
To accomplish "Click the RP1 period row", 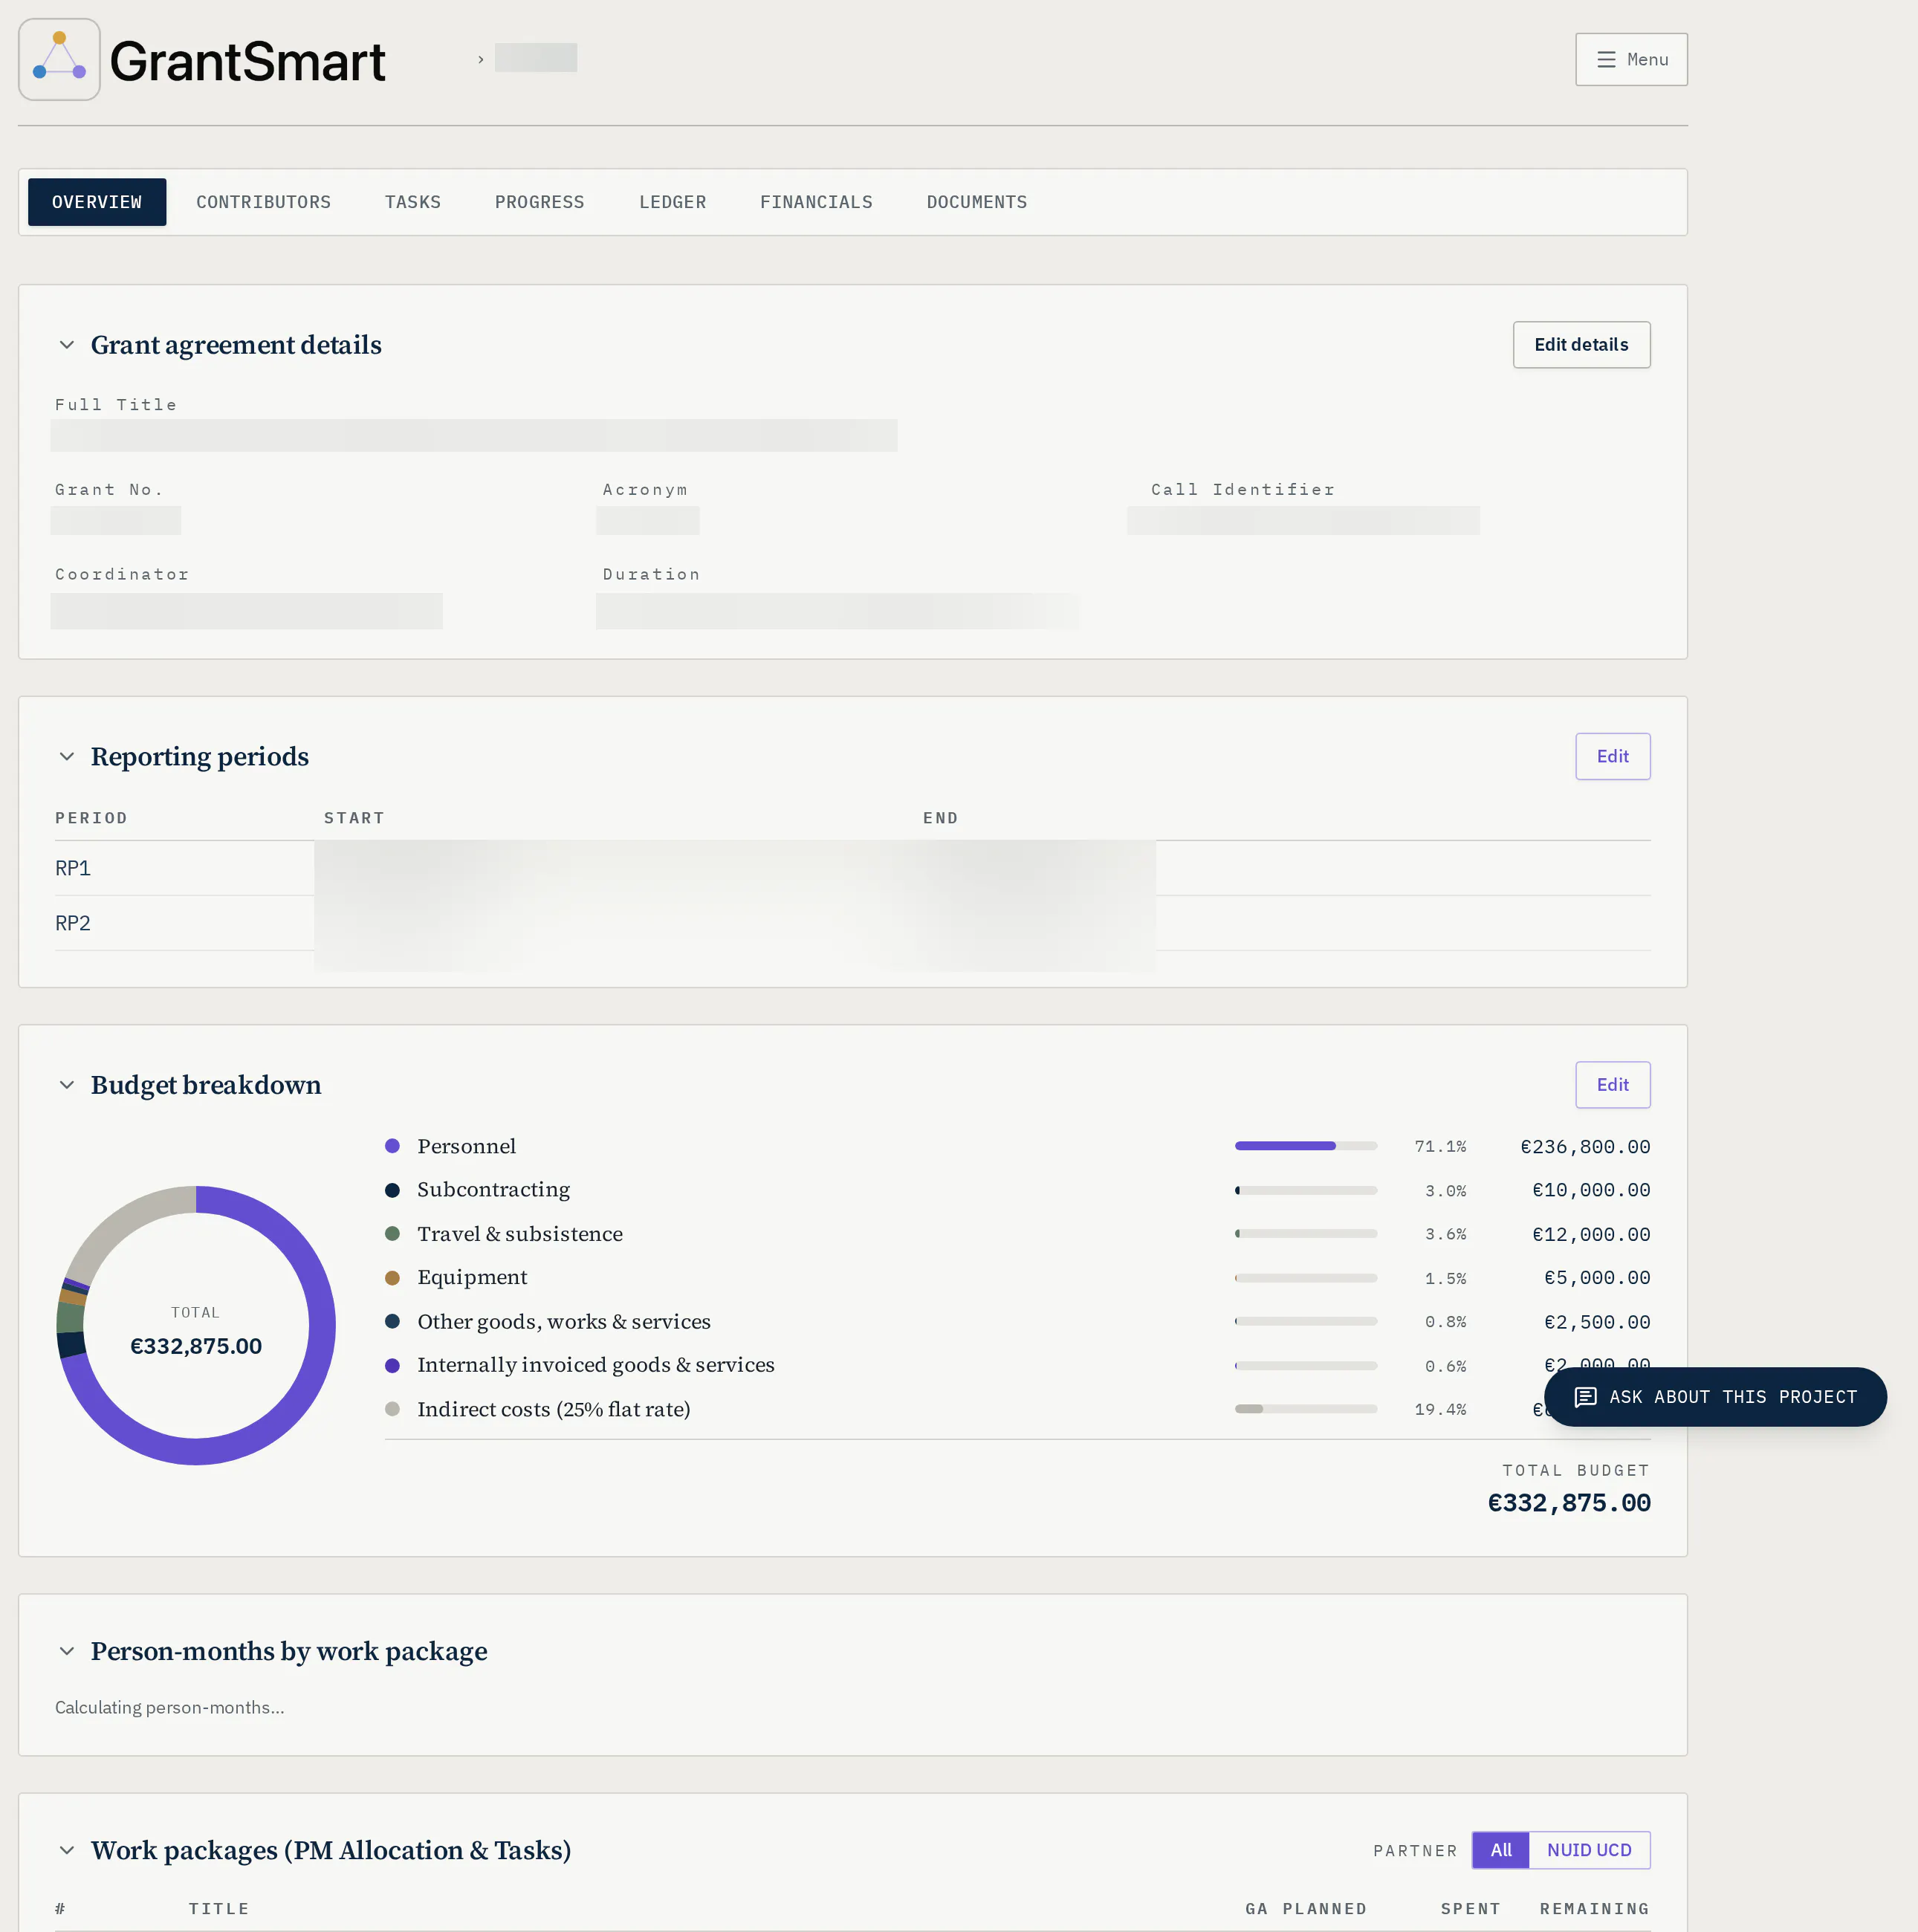I will (852, 869).
